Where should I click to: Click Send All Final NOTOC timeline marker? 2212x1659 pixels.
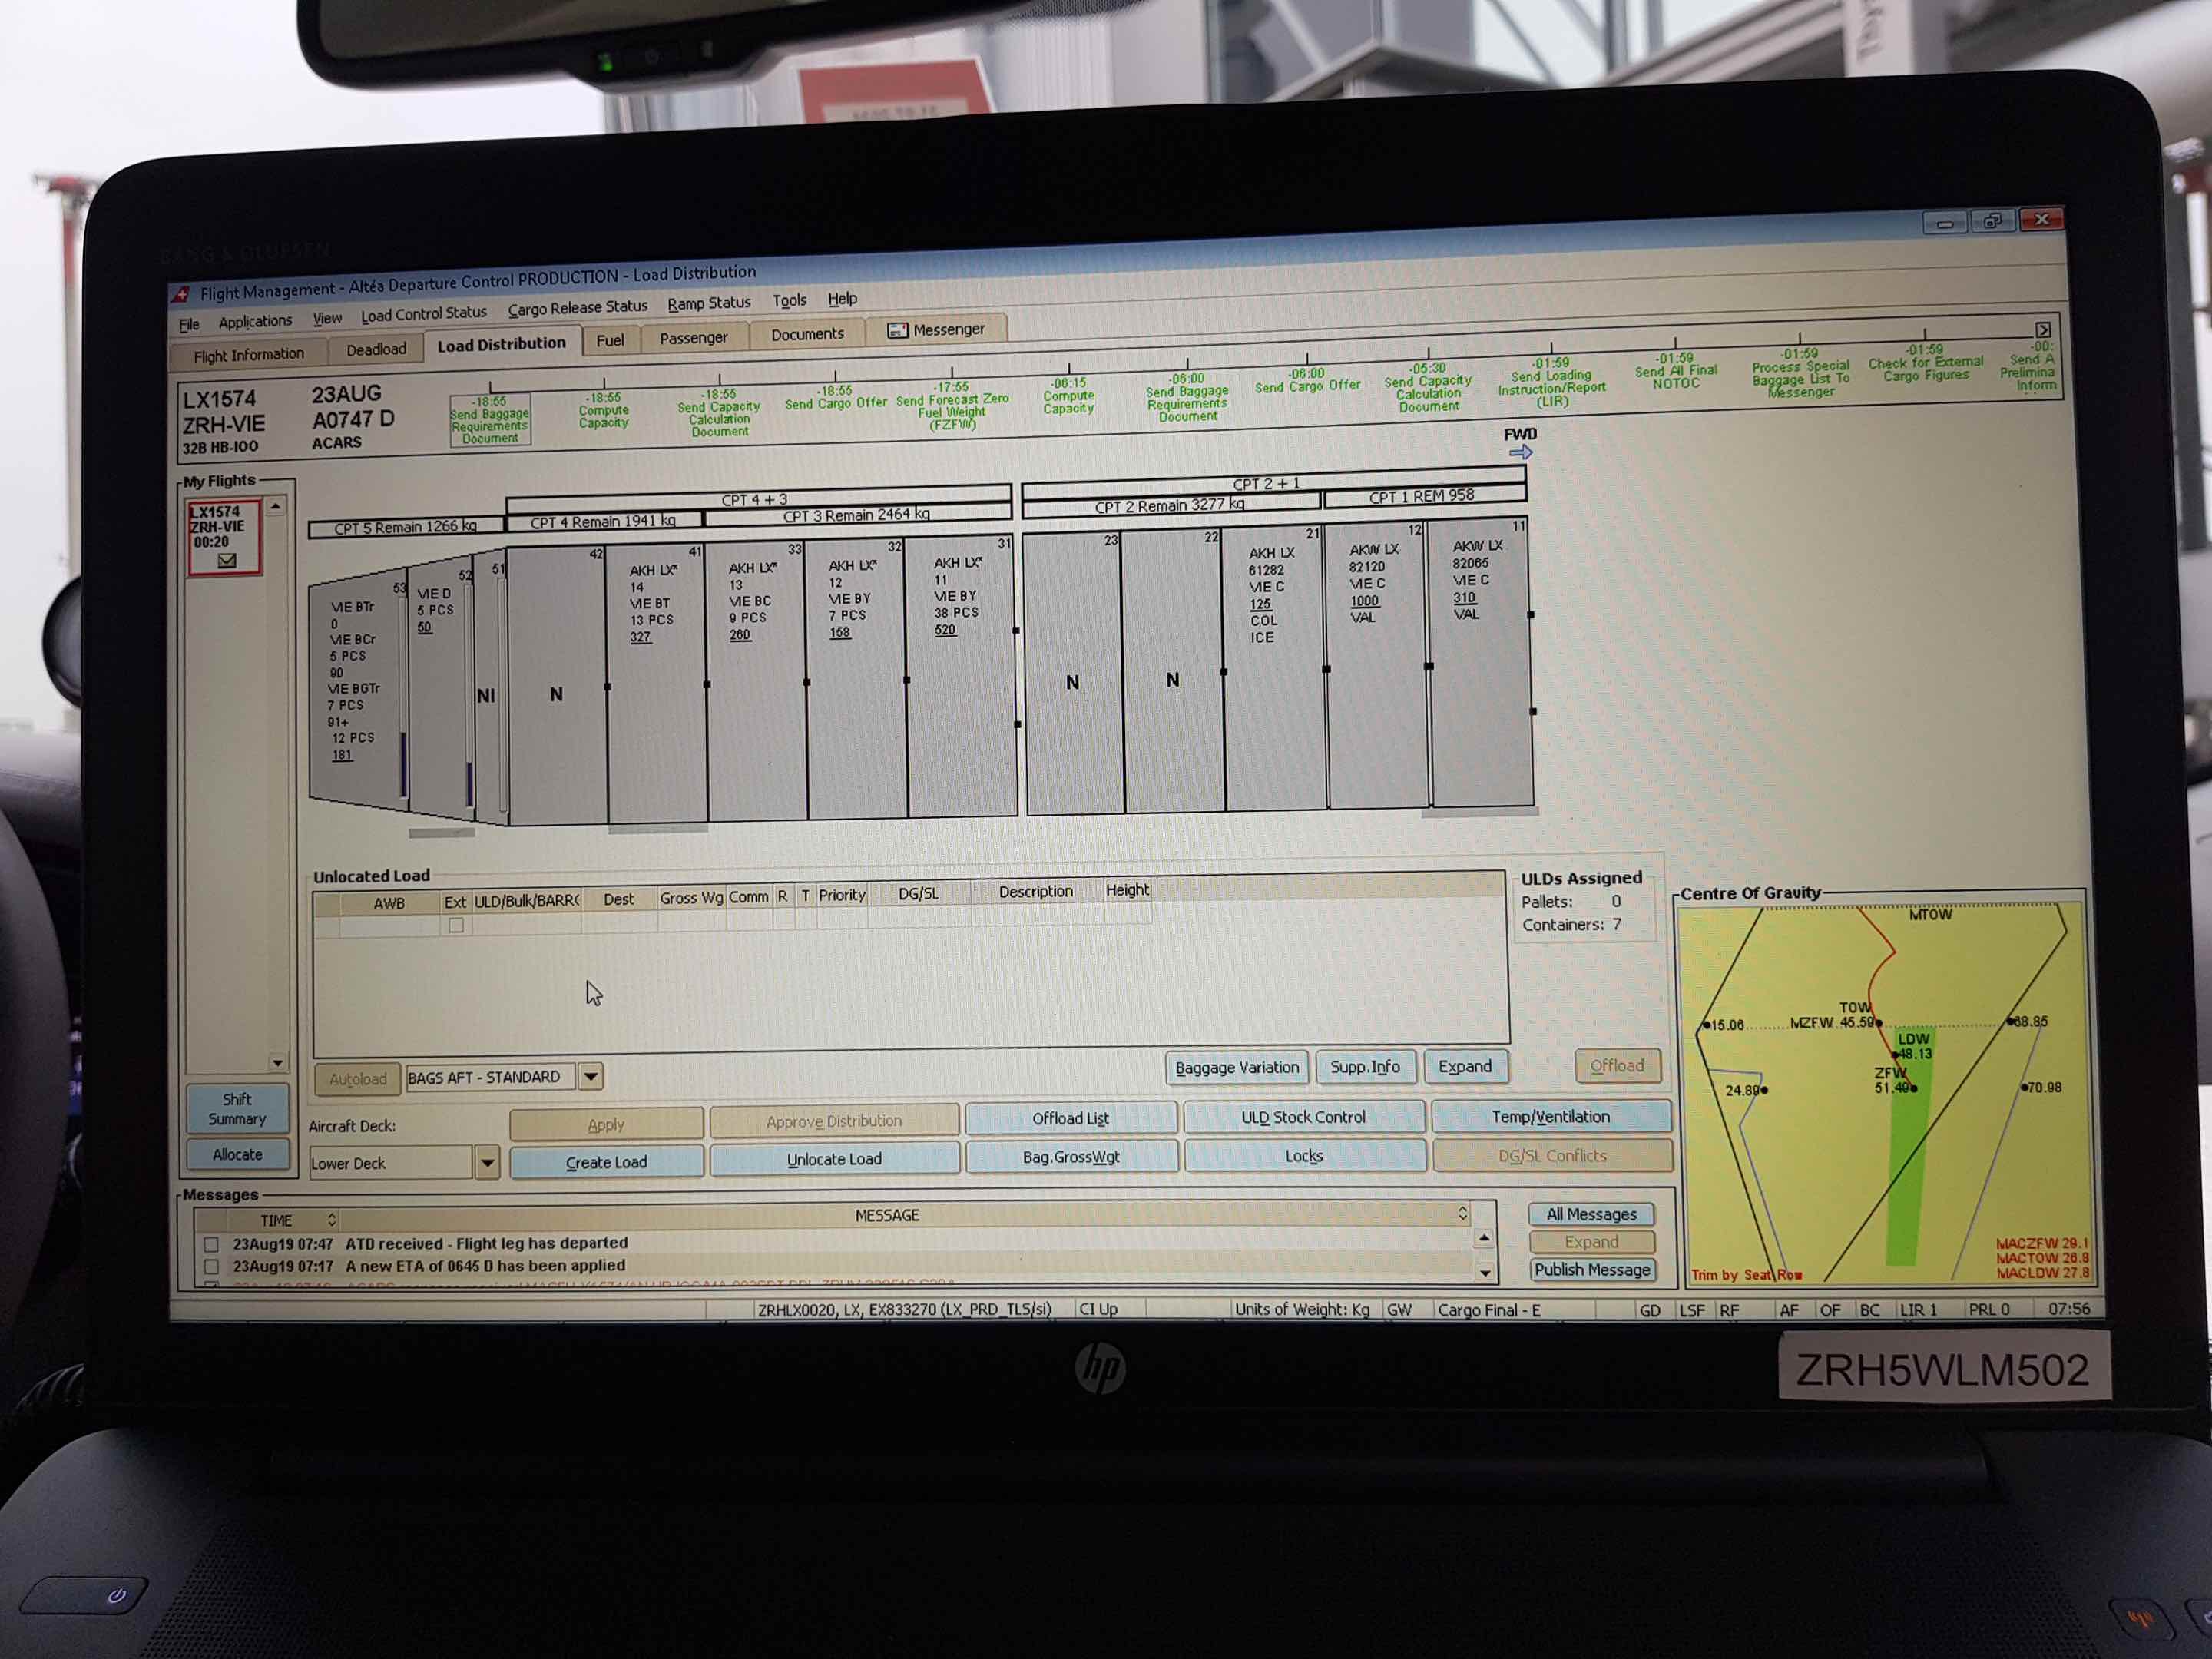[x=1675, y=371]
